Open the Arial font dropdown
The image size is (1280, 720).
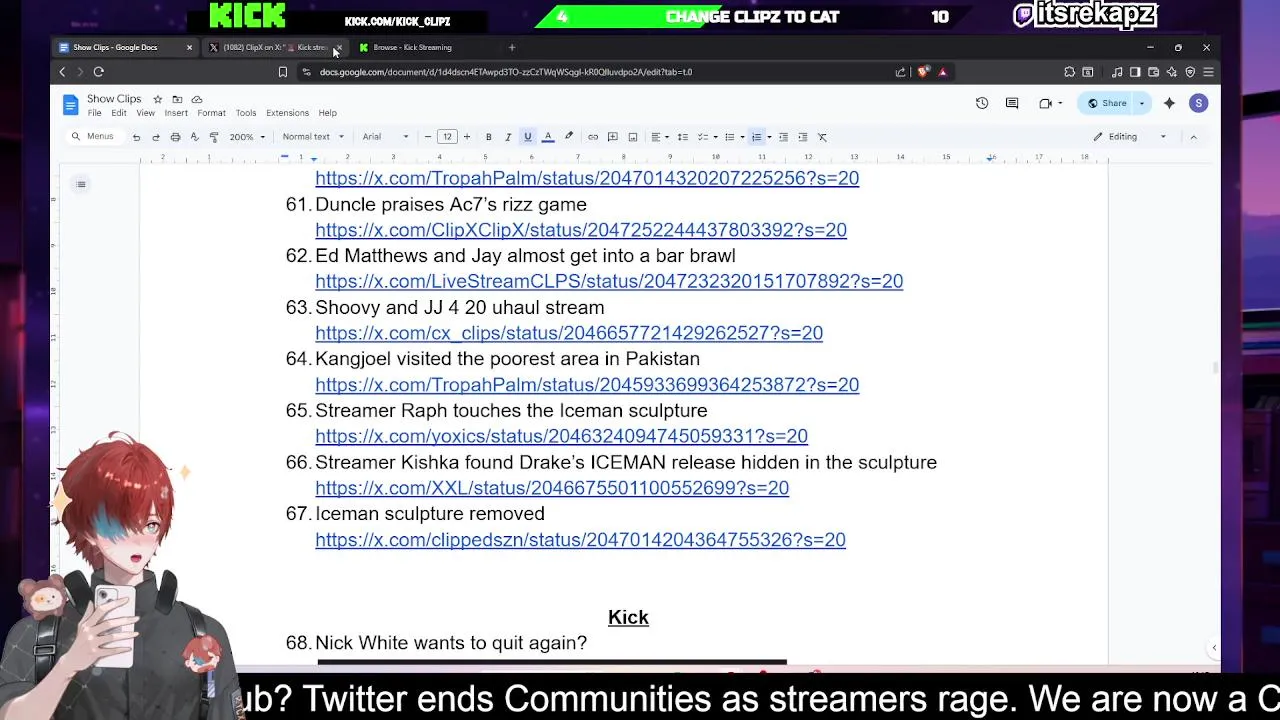pos(385,137)
